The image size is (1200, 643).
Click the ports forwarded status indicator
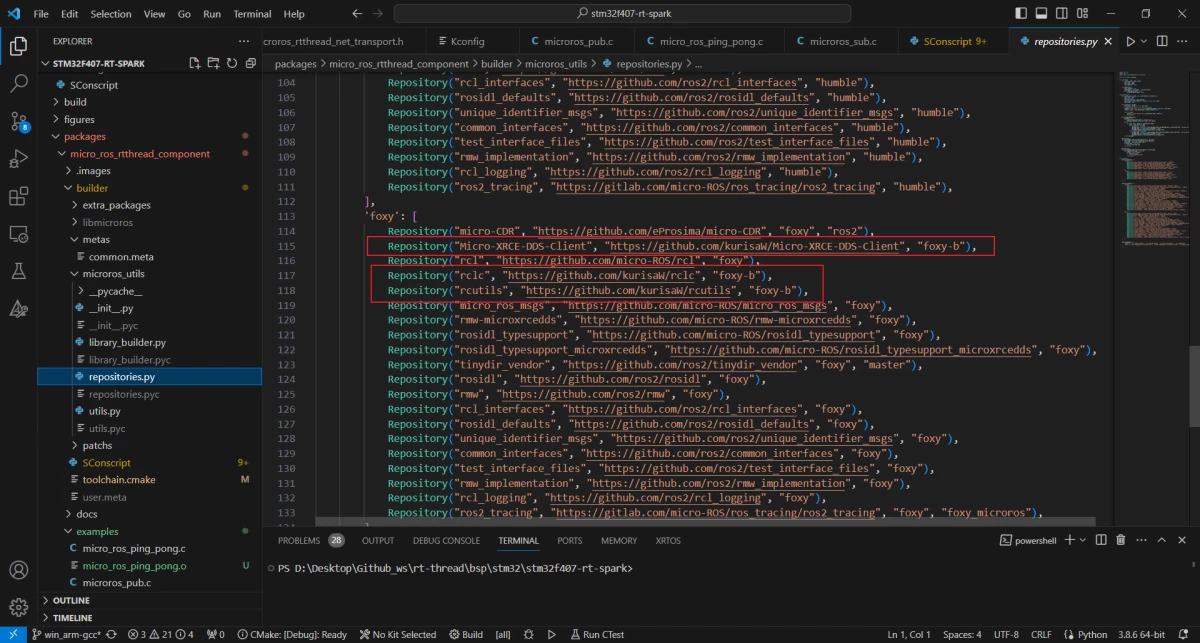click(215, 634)
